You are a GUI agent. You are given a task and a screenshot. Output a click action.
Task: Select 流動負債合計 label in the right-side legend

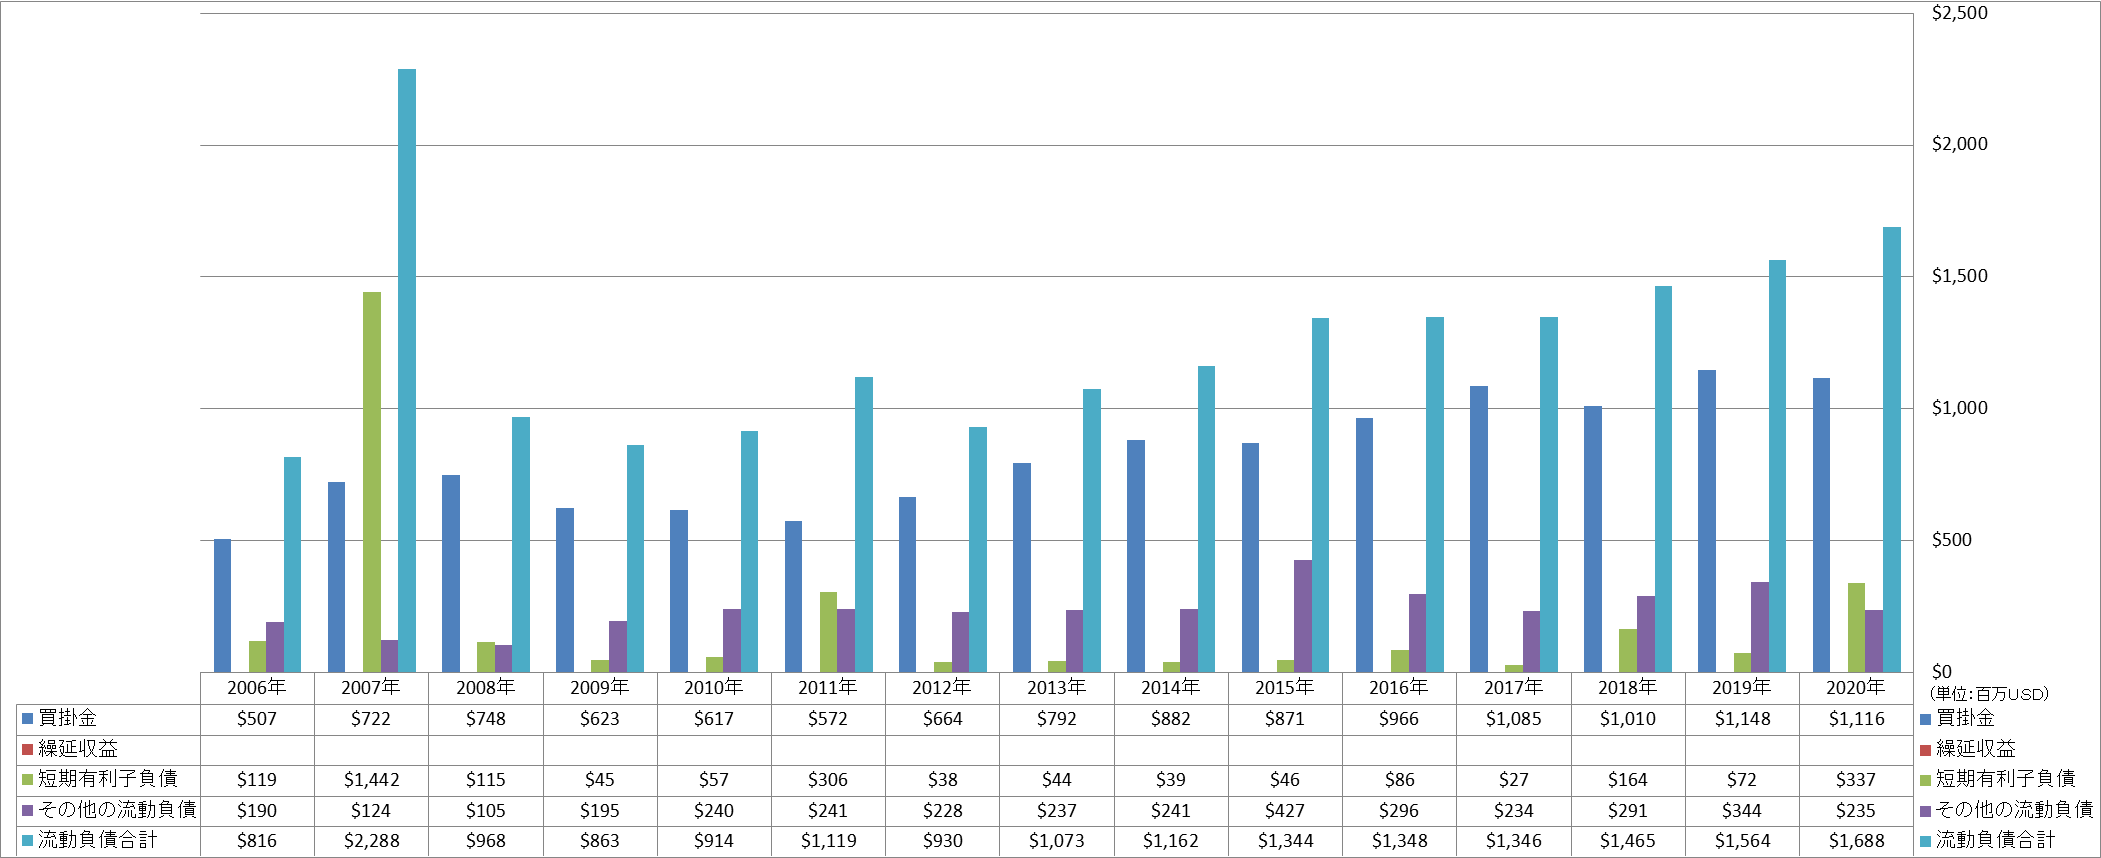(1995, 840)
